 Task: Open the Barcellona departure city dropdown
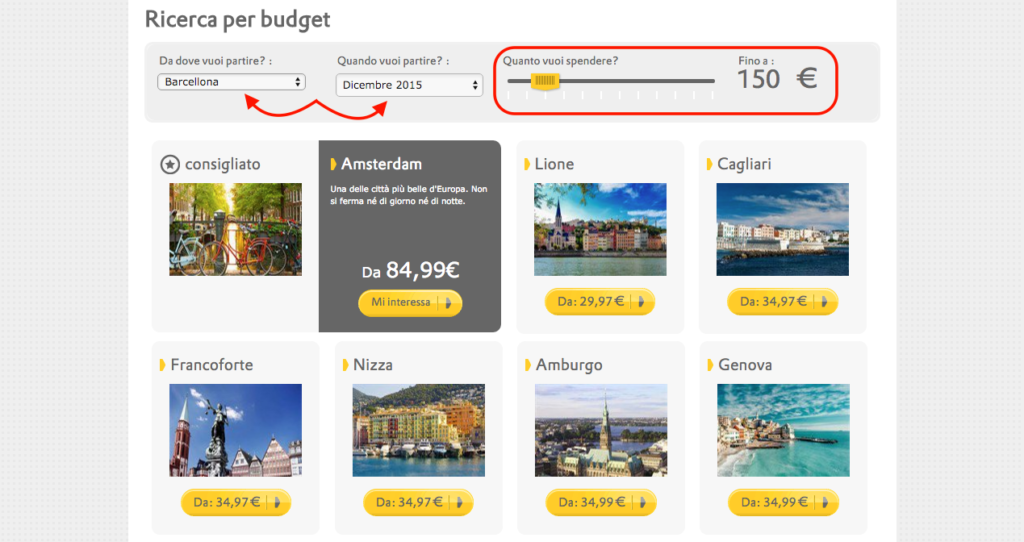231,82
